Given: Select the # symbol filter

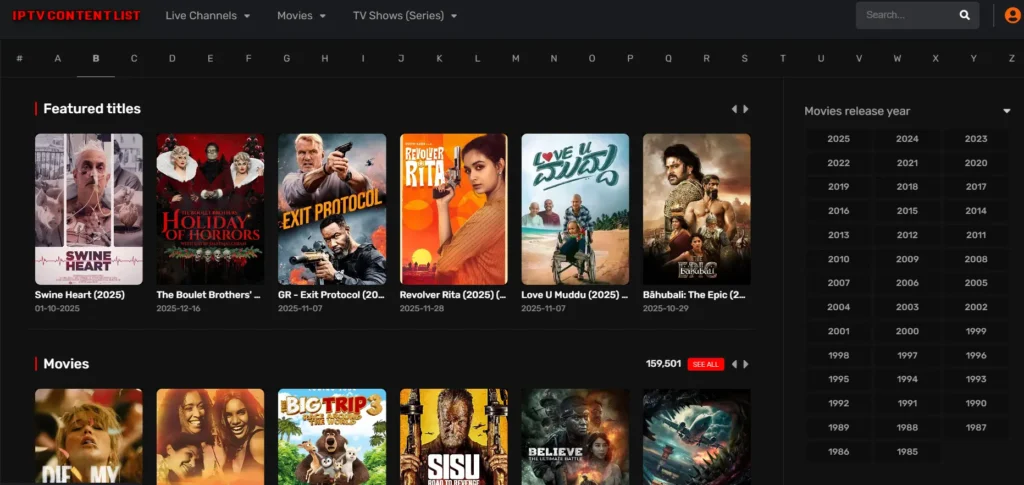Looking at the screenshot, I should click(20, 59).
